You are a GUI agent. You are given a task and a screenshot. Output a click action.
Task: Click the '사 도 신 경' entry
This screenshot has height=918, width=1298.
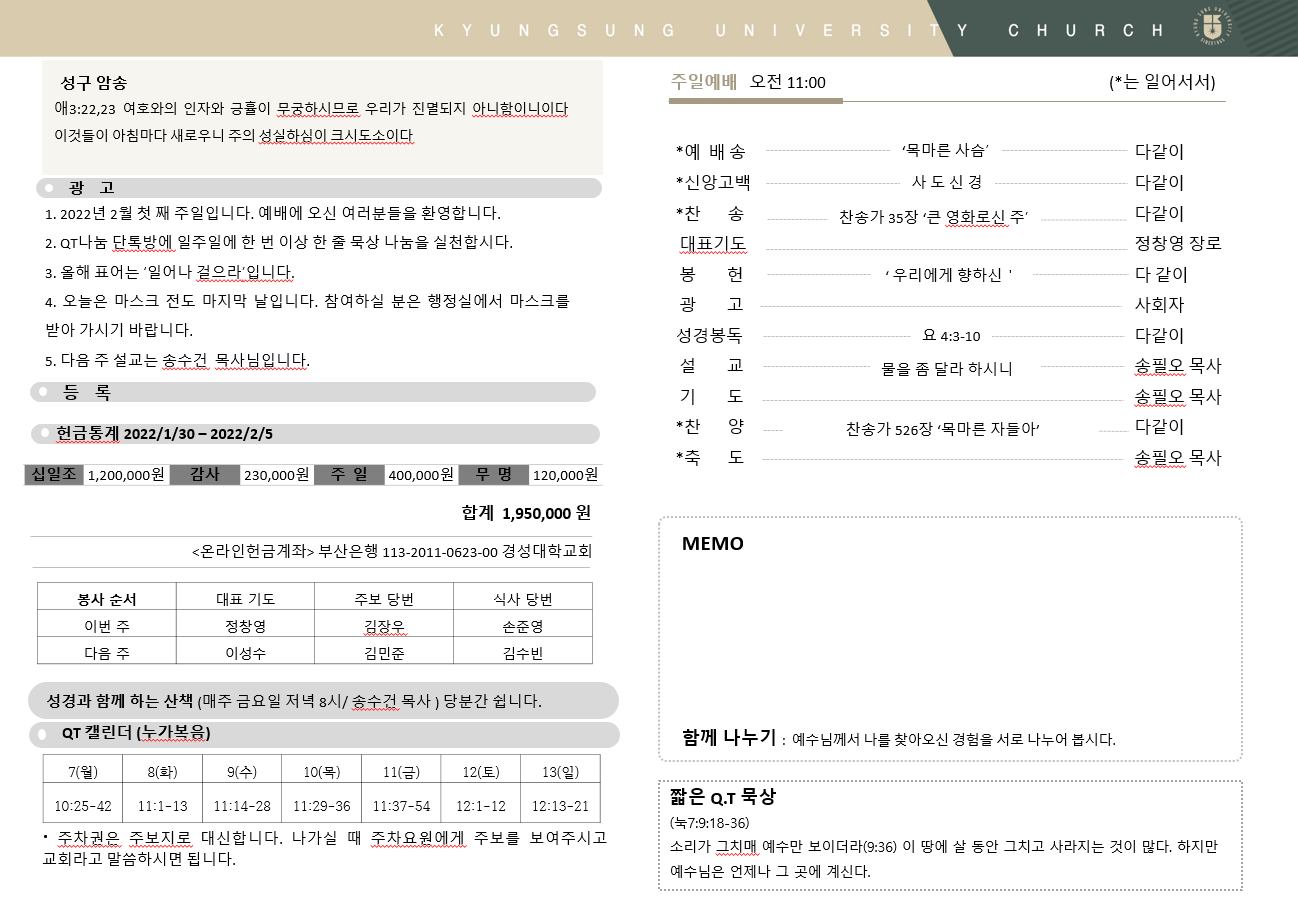(946, 182)
